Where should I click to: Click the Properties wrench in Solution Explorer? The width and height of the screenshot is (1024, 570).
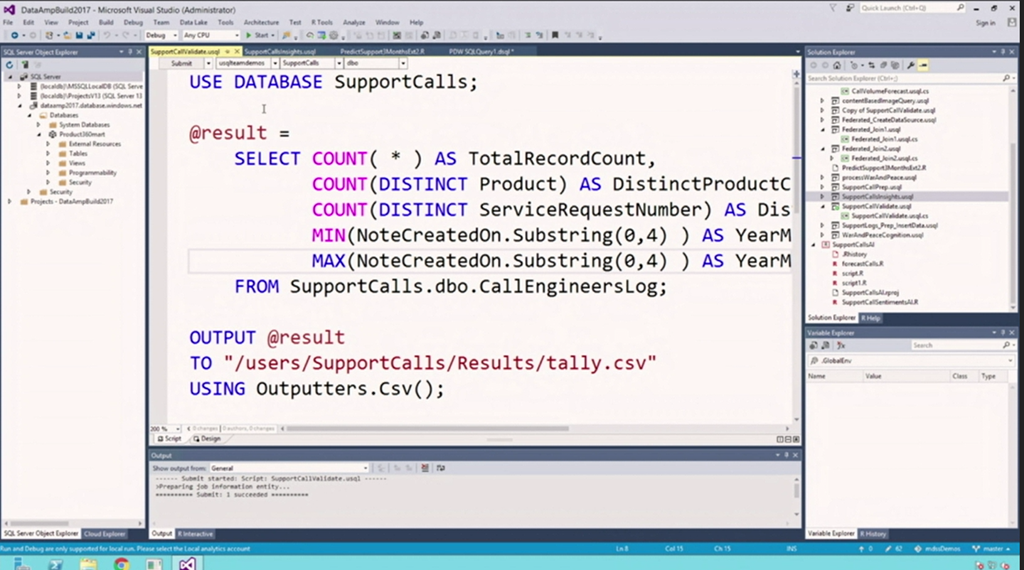910,65
